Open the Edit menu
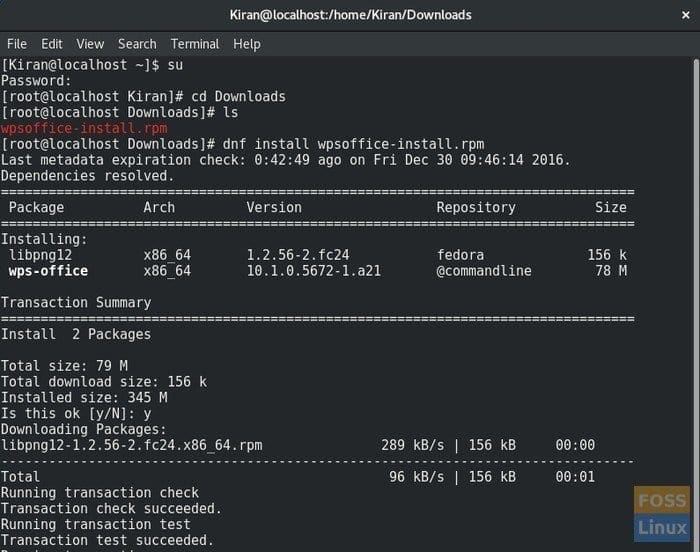Screen dimensions: 700x552 [52, 44]
